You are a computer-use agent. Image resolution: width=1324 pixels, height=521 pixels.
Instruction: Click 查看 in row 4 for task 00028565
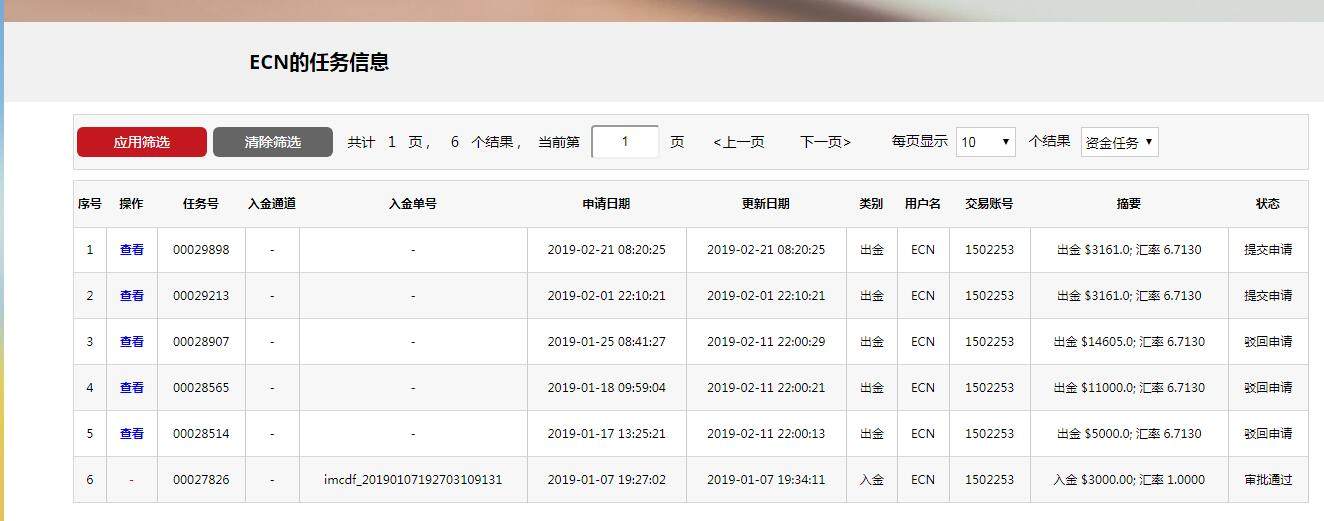(132, 388)
